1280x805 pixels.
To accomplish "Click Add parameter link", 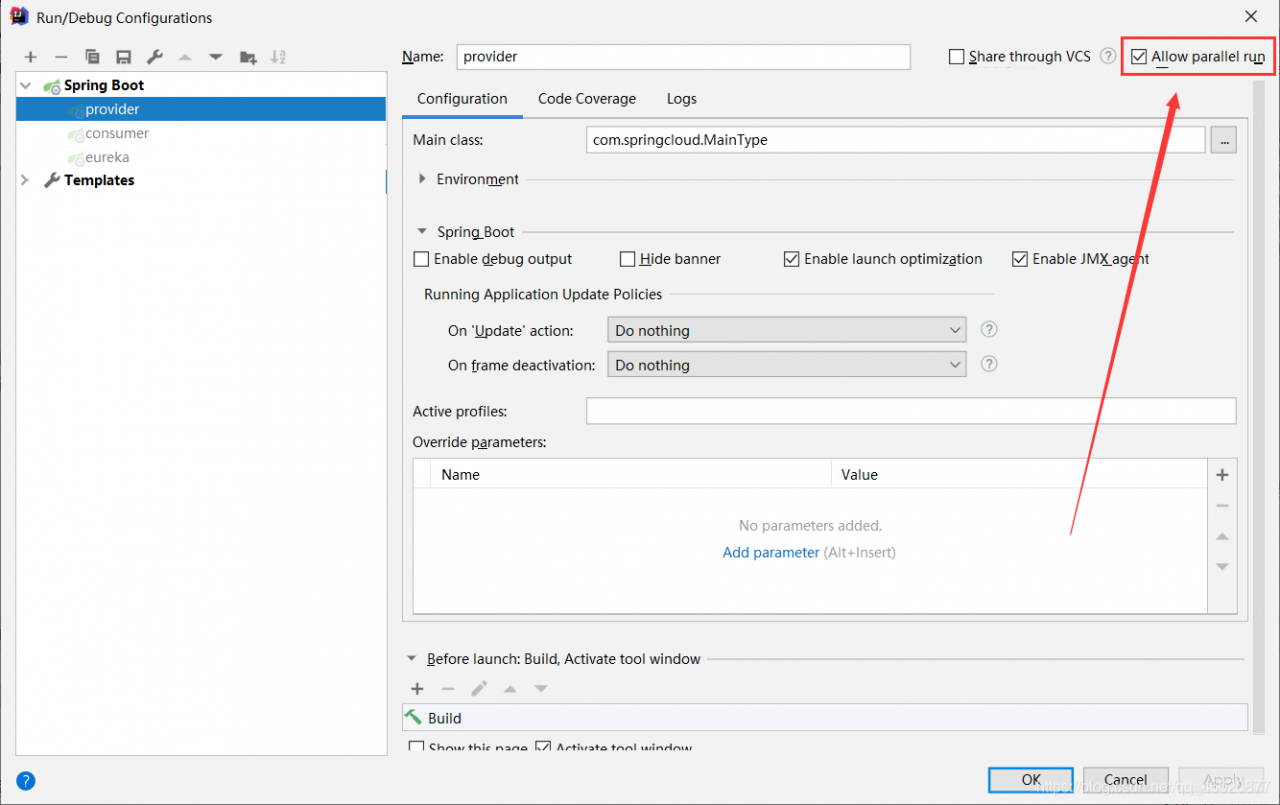I will pos(771,552).
